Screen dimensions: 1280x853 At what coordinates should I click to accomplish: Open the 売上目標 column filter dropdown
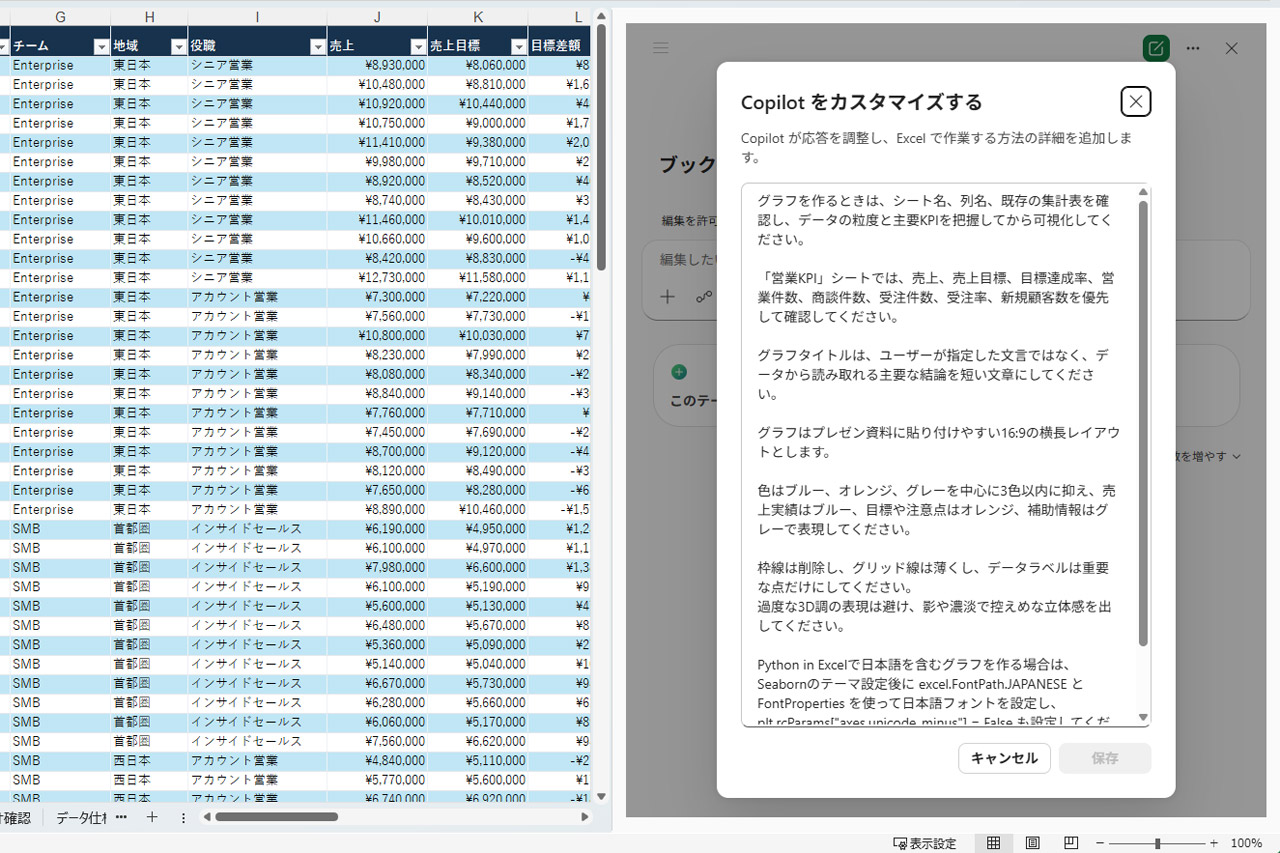click(x=518, y=46)
